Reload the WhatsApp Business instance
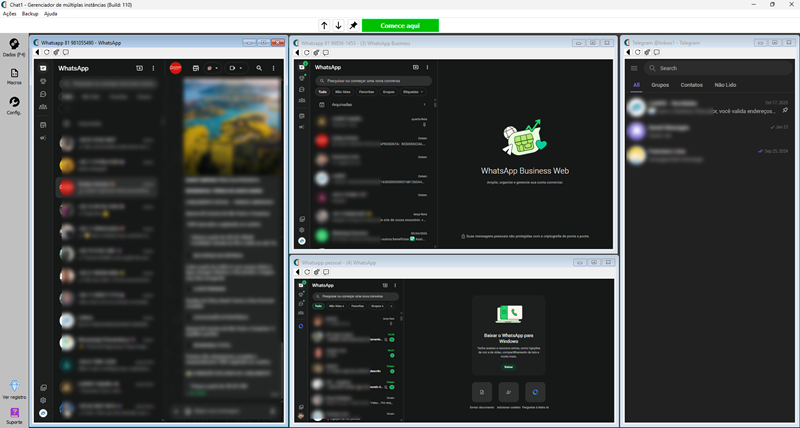This screenshot has height=428, width=800. (x=306, y=52)
